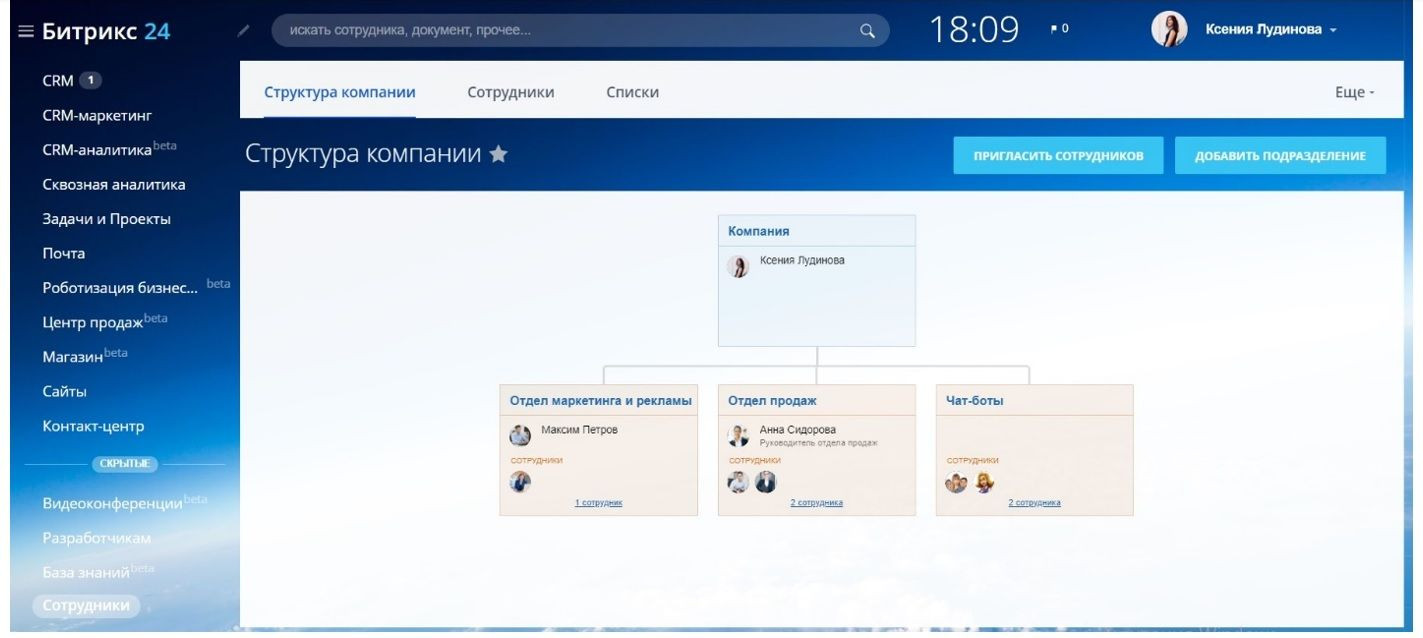Image resolution: width=1423 pixels, height=638 pixels.
Task: Click the pencil edit icon in the header
Action: (243, 31)
